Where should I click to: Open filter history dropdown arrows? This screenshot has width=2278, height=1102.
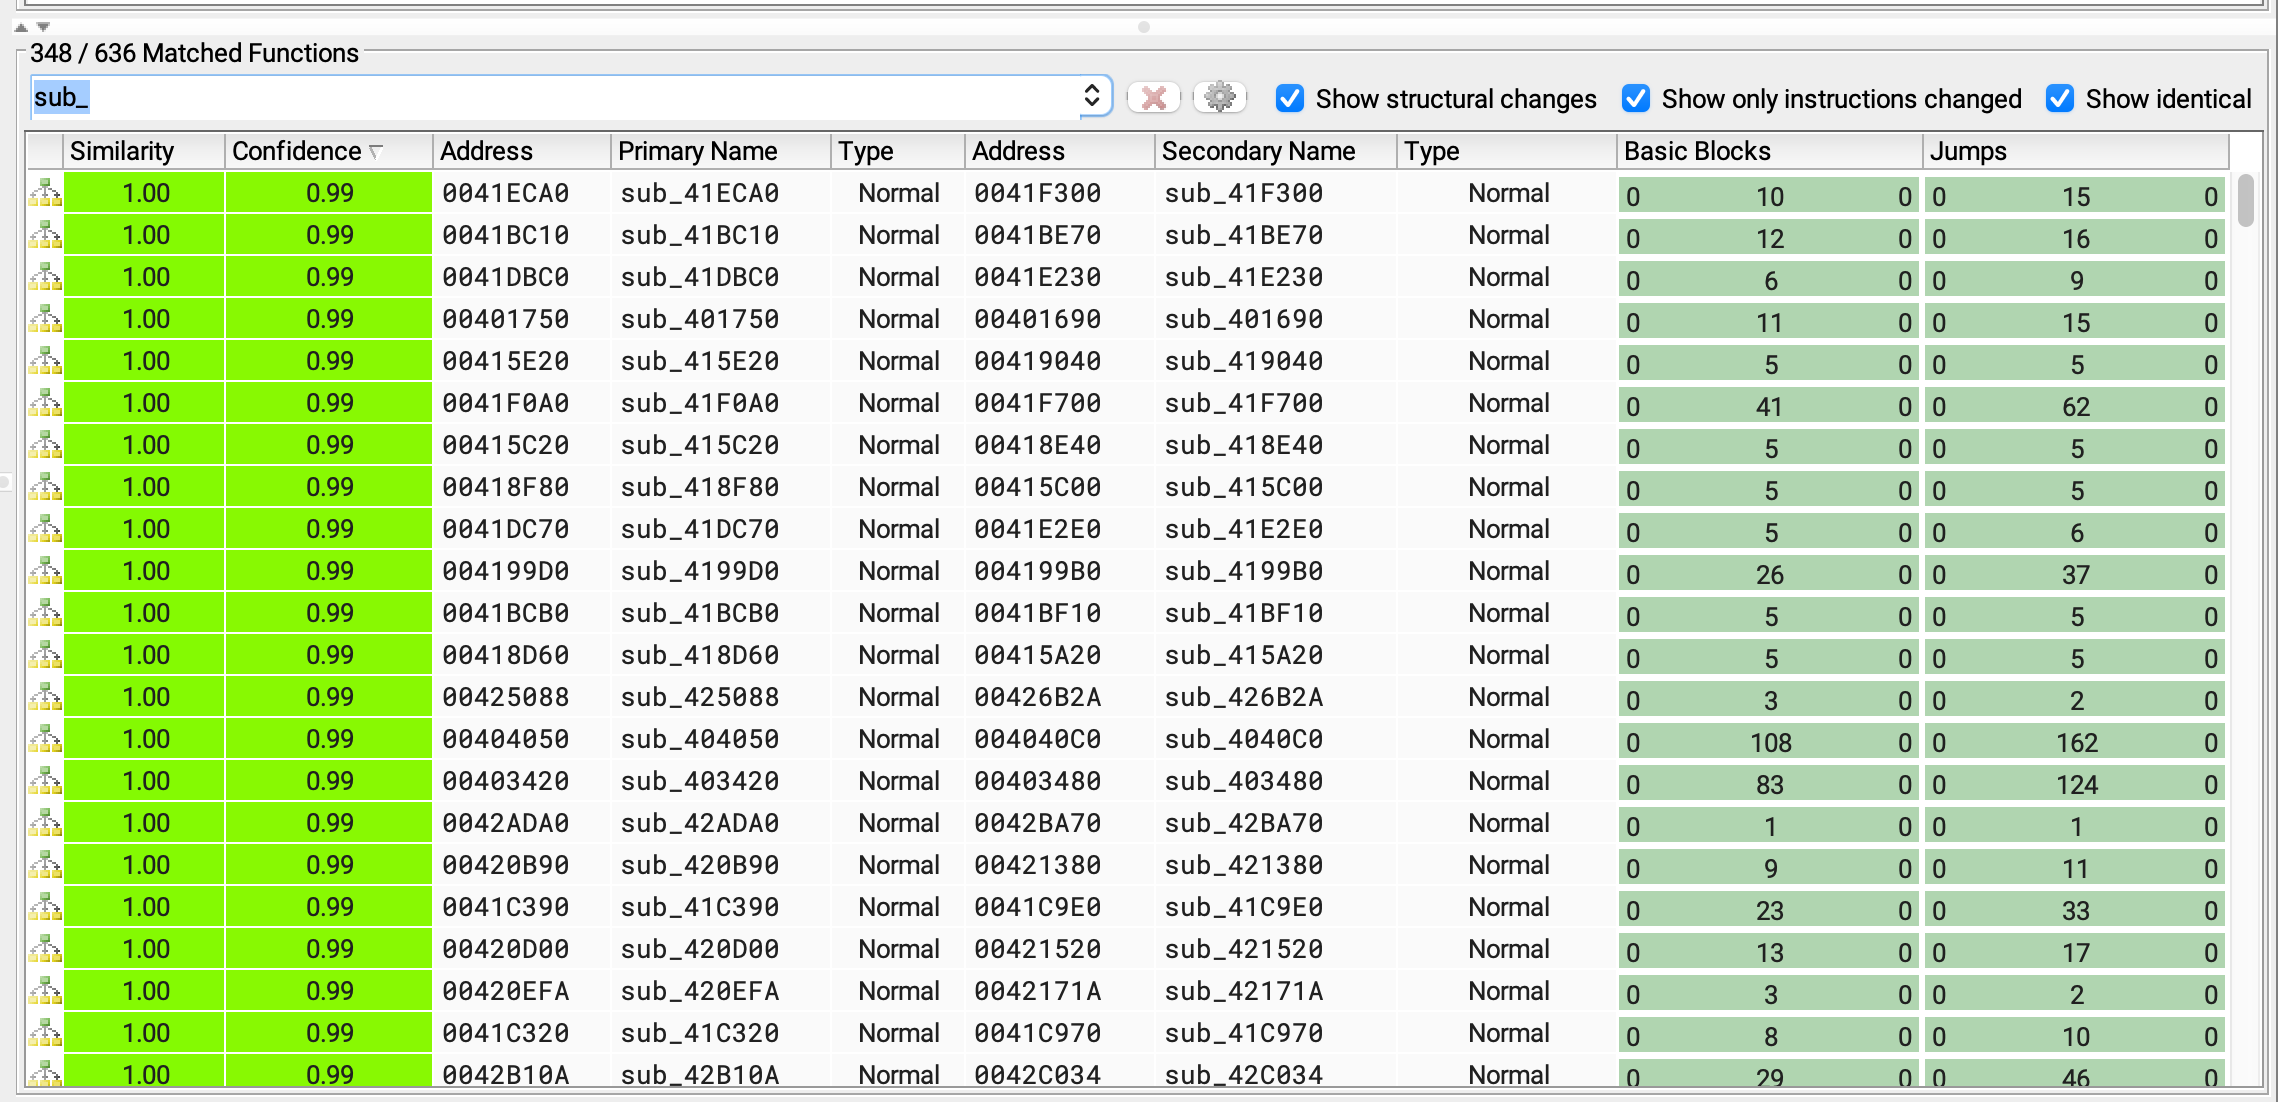pyautogui.click(x=1092, y=96)
